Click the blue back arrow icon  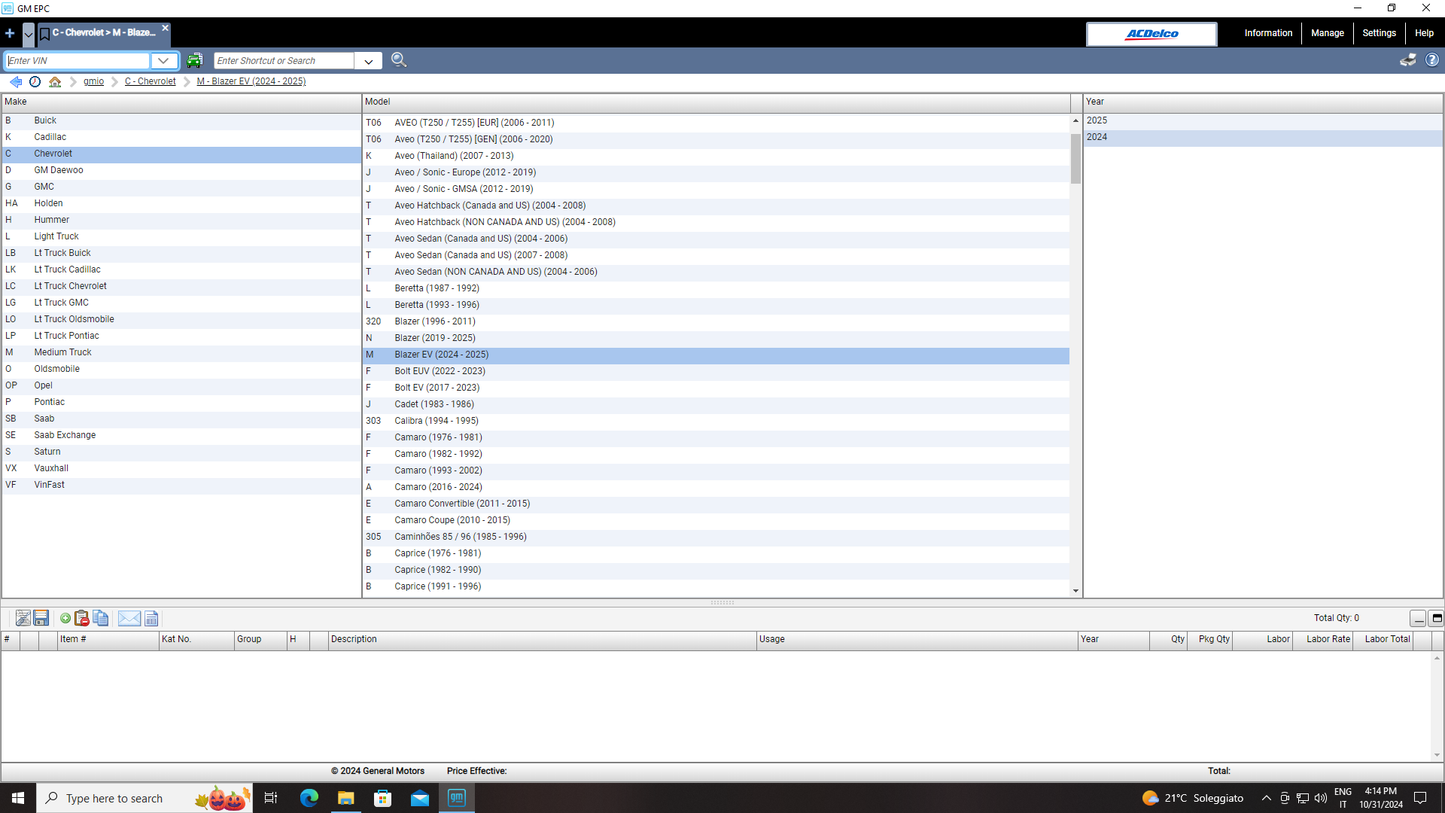(15, 82)
